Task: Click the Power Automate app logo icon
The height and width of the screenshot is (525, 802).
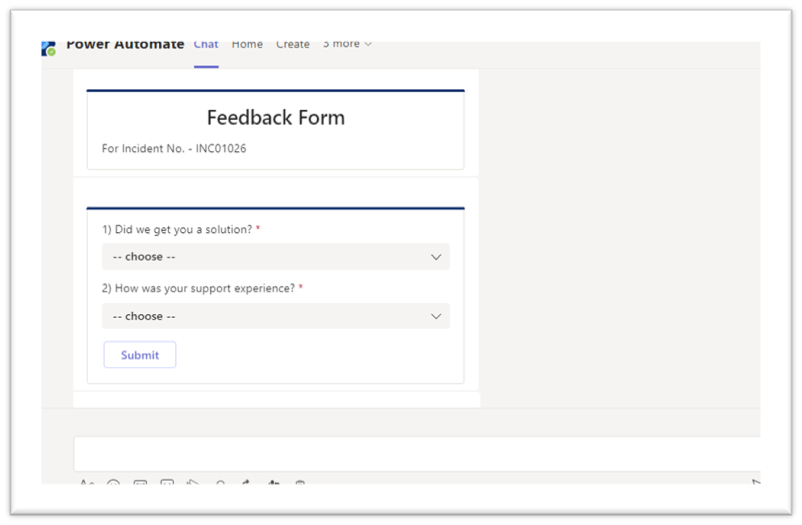Action: coord(49,49)
